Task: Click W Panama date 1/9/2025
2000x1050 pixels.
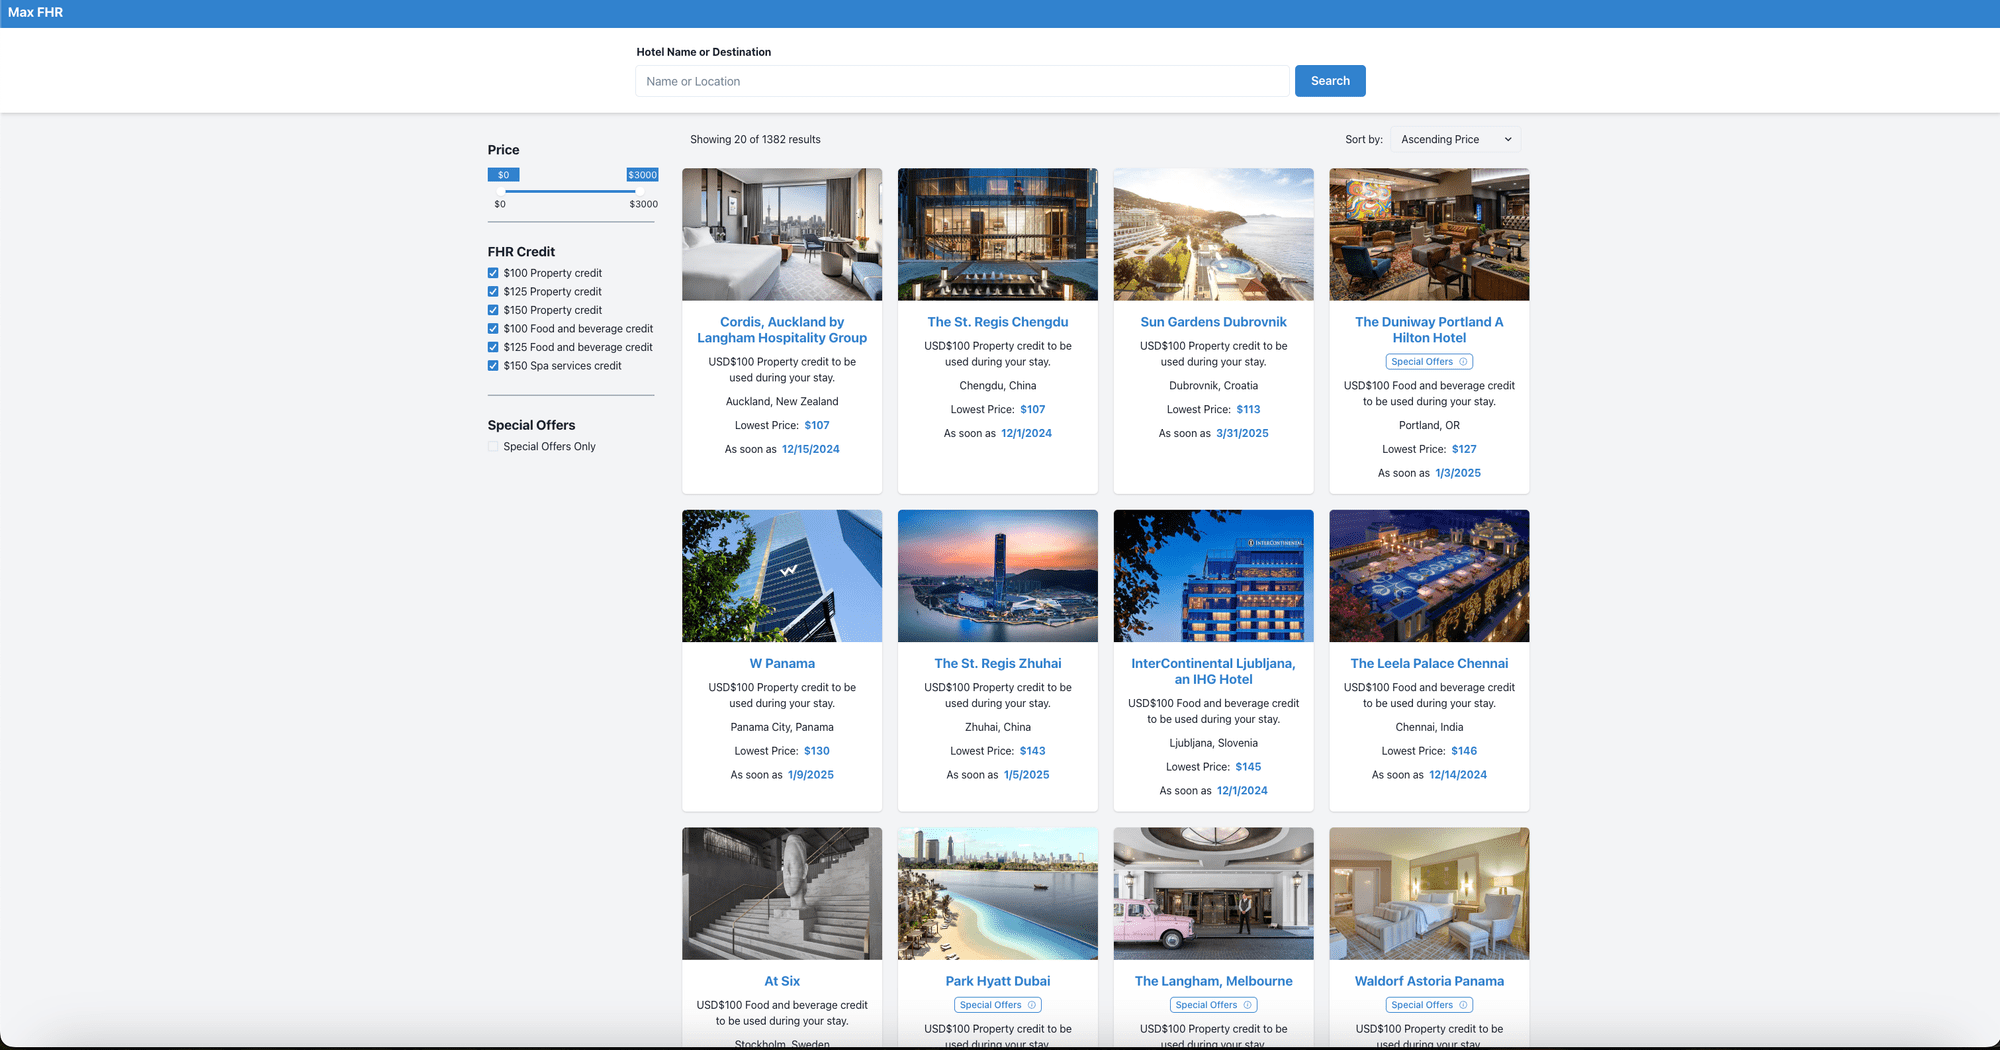Action: tap(811, 775)
